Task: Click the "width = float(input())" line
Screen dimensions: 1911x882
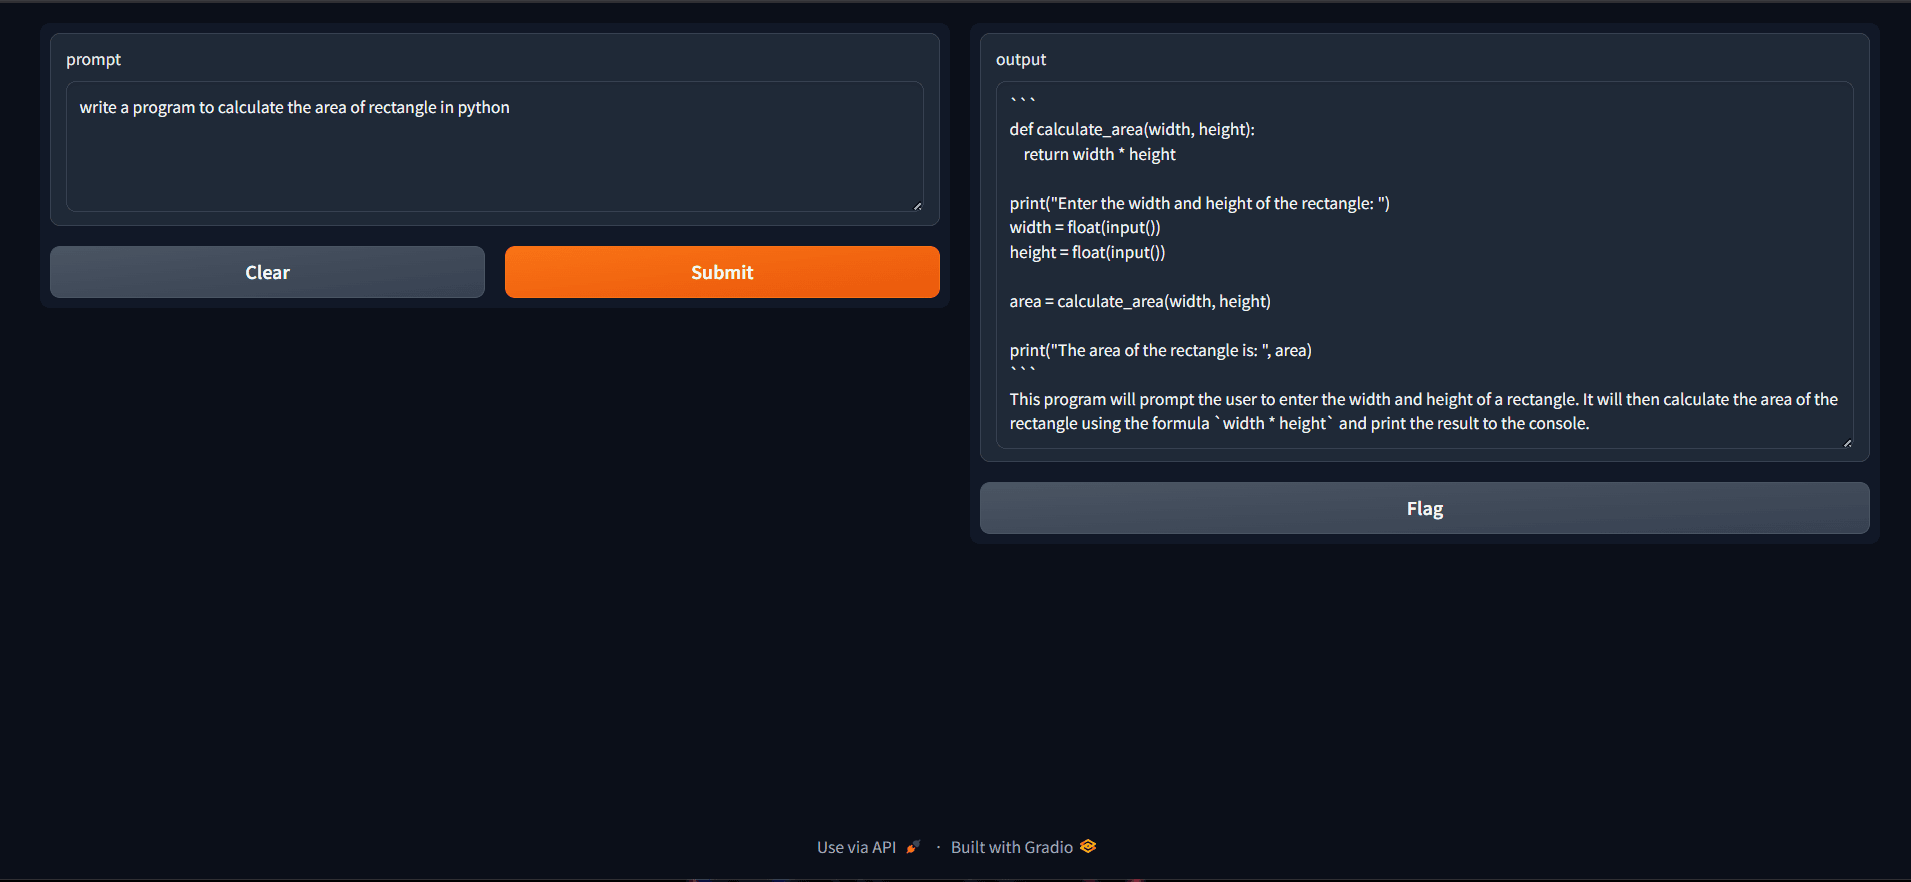Action: 1084,227
